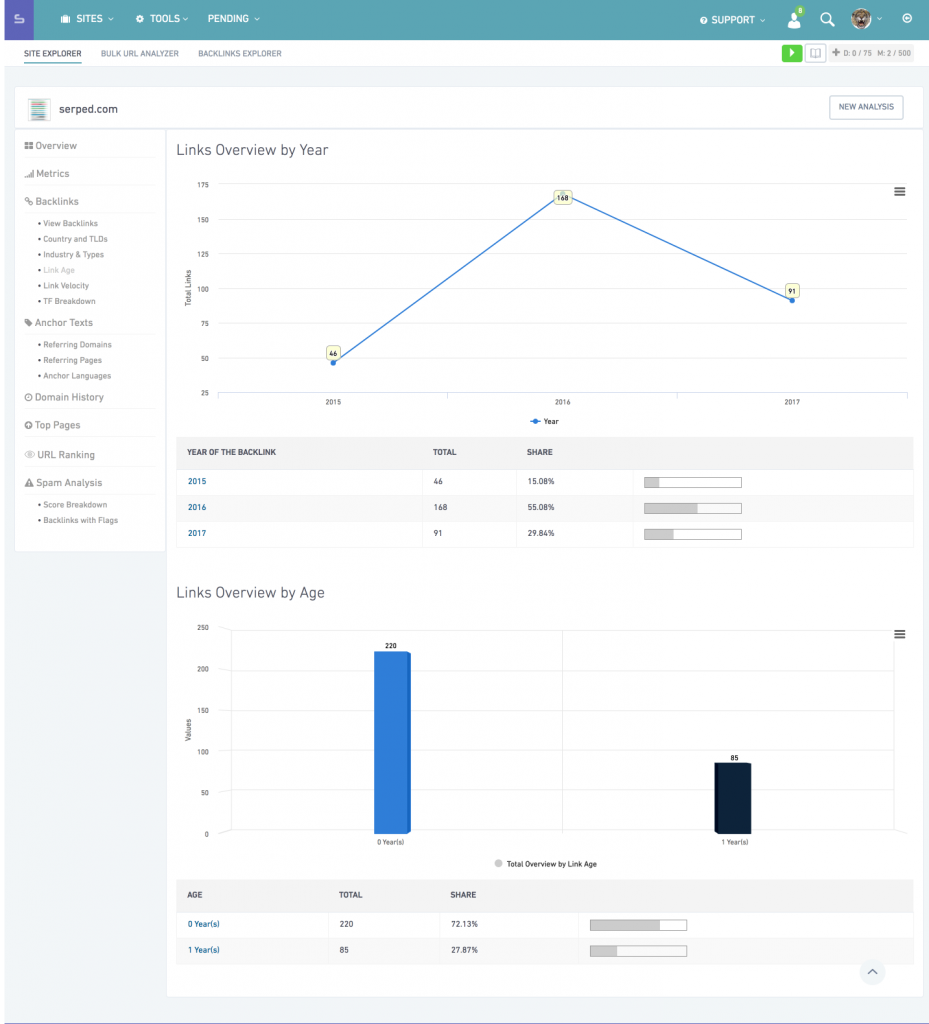
Task: Click the serped.com site thumbnail
Action: pyautogui.click(x=39, y=109)
